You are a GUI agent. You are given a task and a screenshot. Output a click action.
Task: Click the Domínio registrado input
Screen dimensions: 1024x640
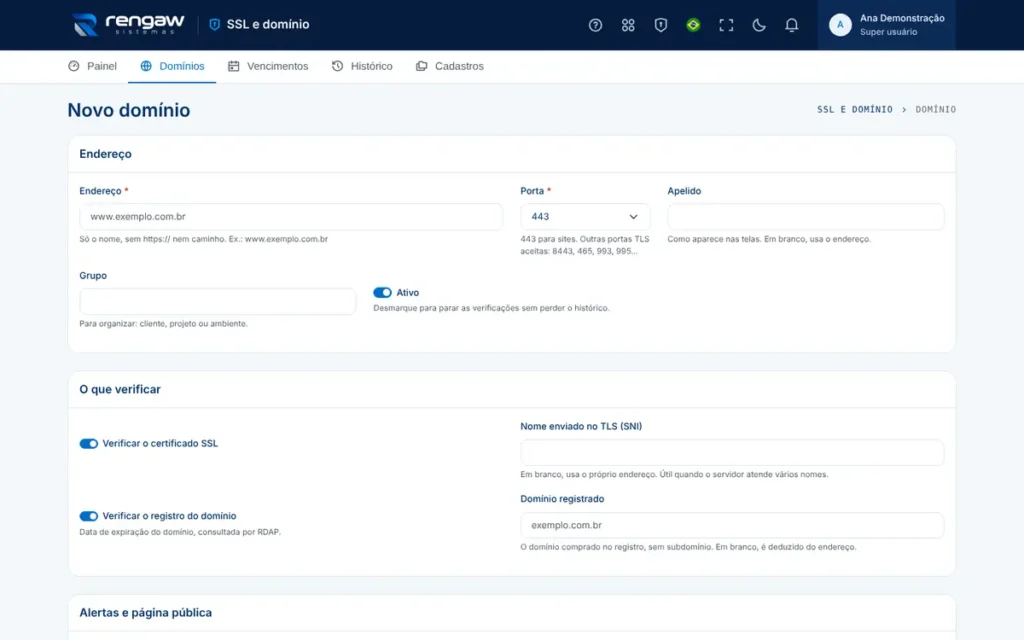(x=731, y=525)
